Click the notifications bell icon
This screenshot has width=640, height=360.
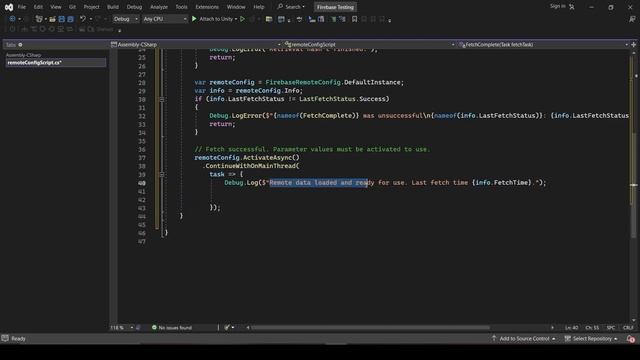pyautogui.click(x=631, y=339)
